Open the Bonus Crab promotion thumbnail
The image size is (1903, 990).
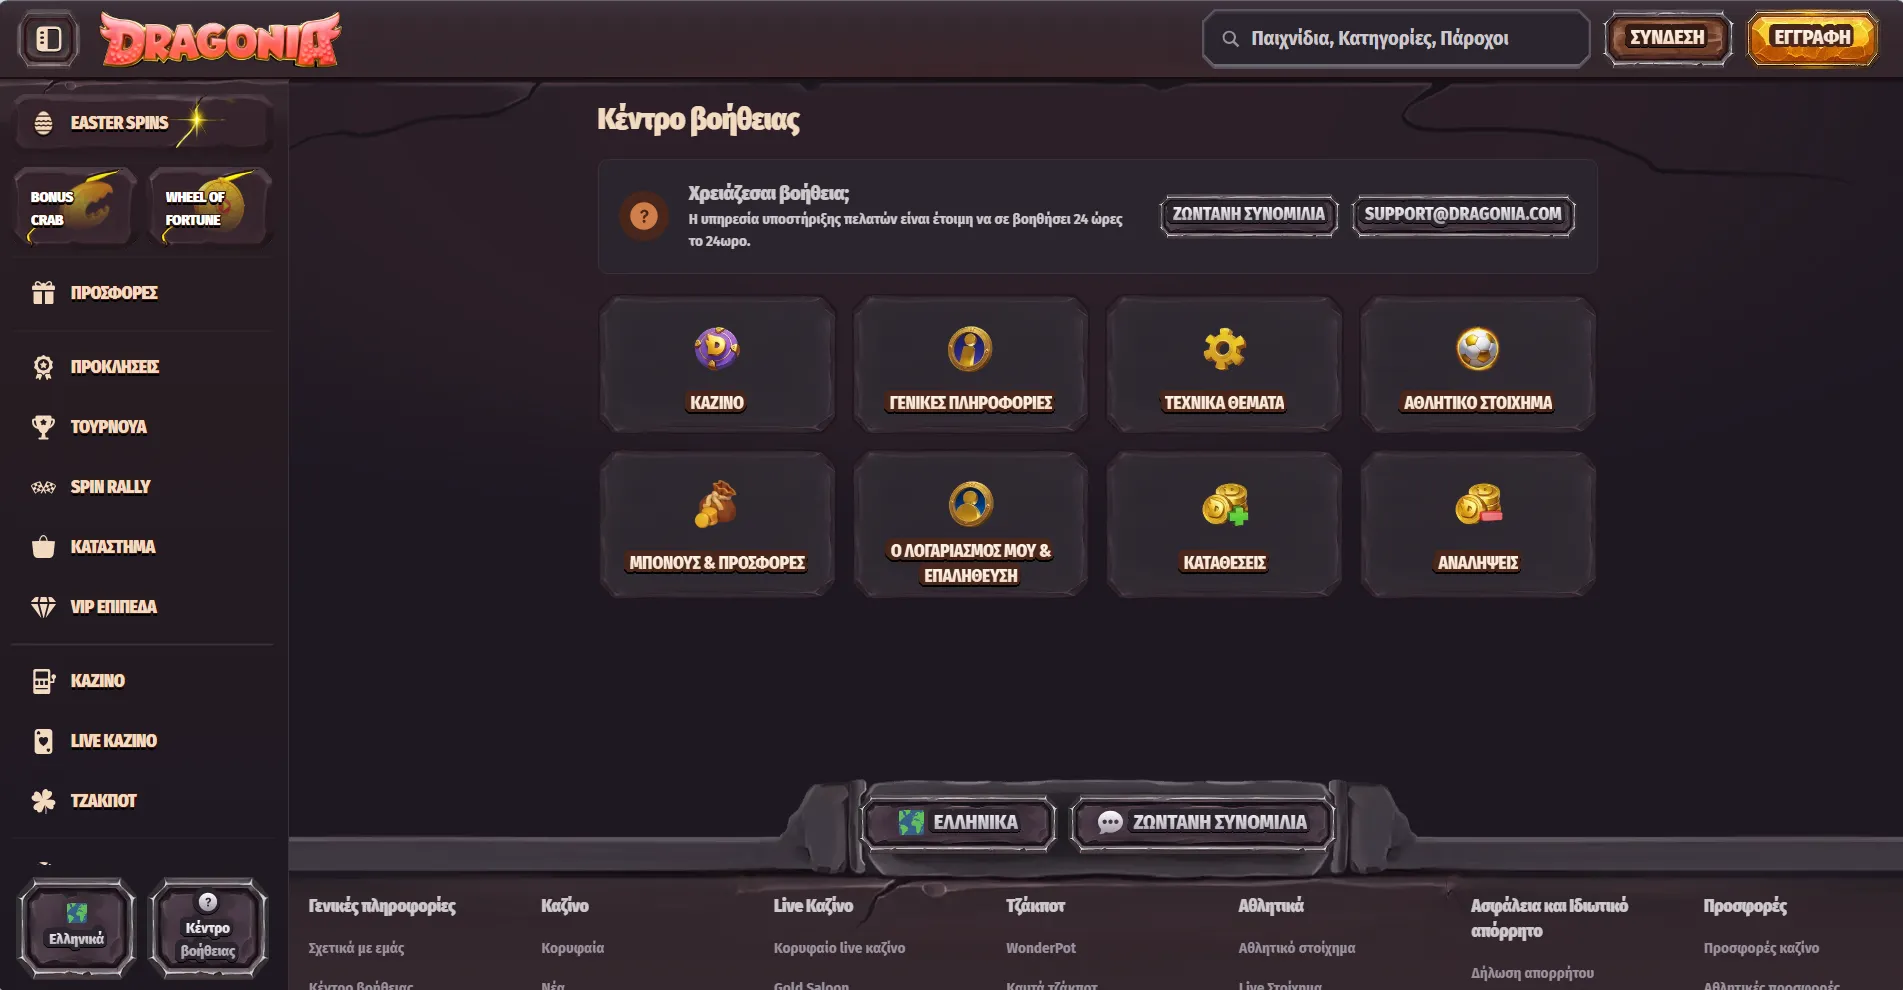click(75, 207)
